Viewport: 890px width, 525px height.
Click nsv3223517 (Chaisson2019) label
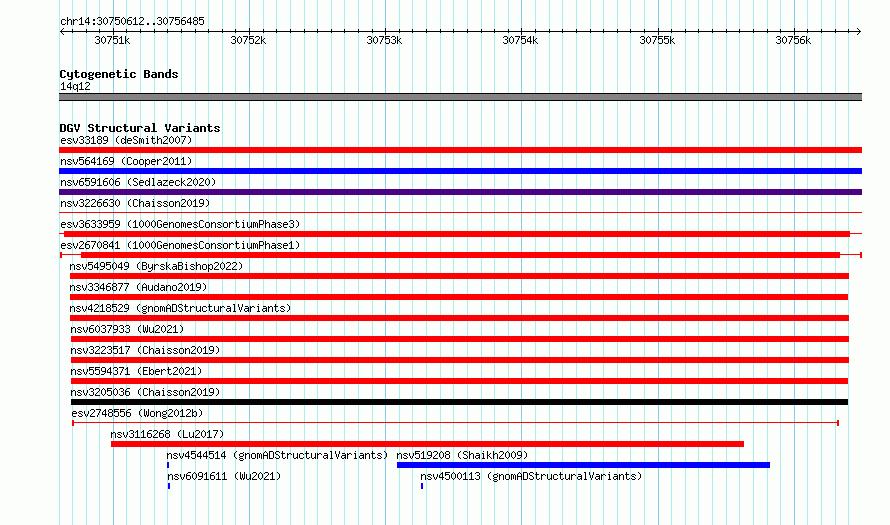click(x=145, y=350)
